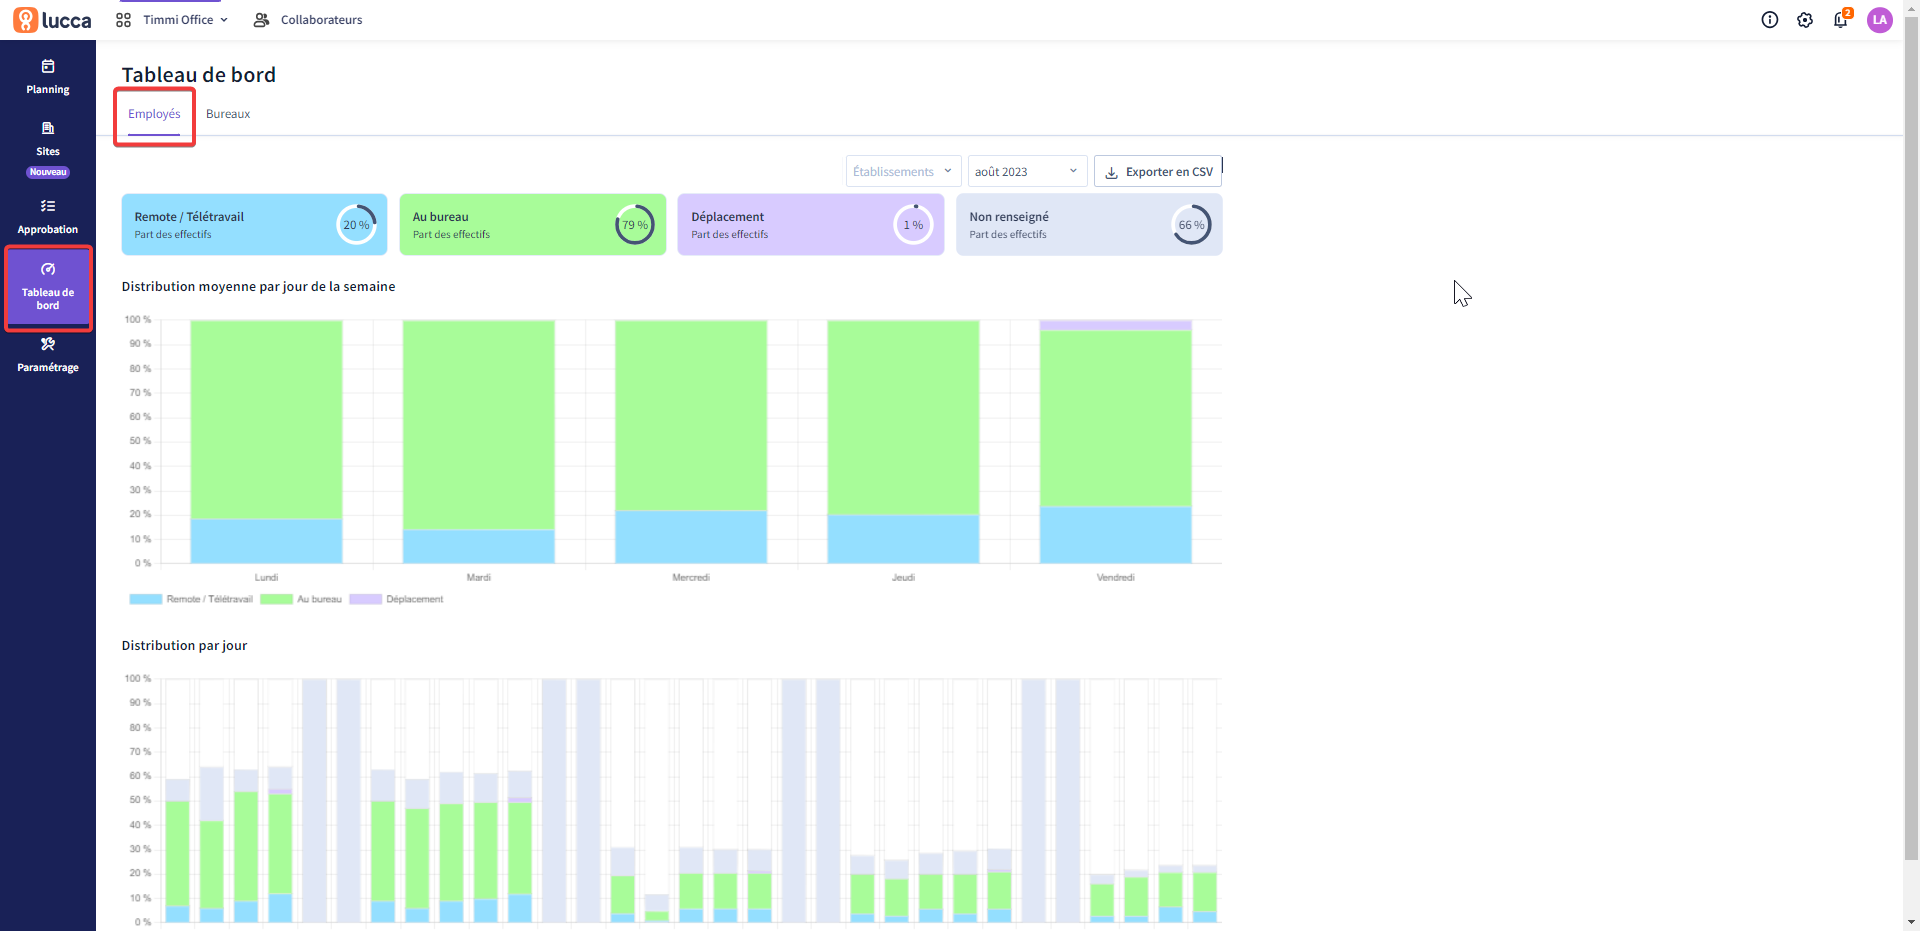Click 'Distribution moyenne par jour' heading
The height and width of the screenshot is (931, 1920).
pyautogui.click(x=258, y=287)
